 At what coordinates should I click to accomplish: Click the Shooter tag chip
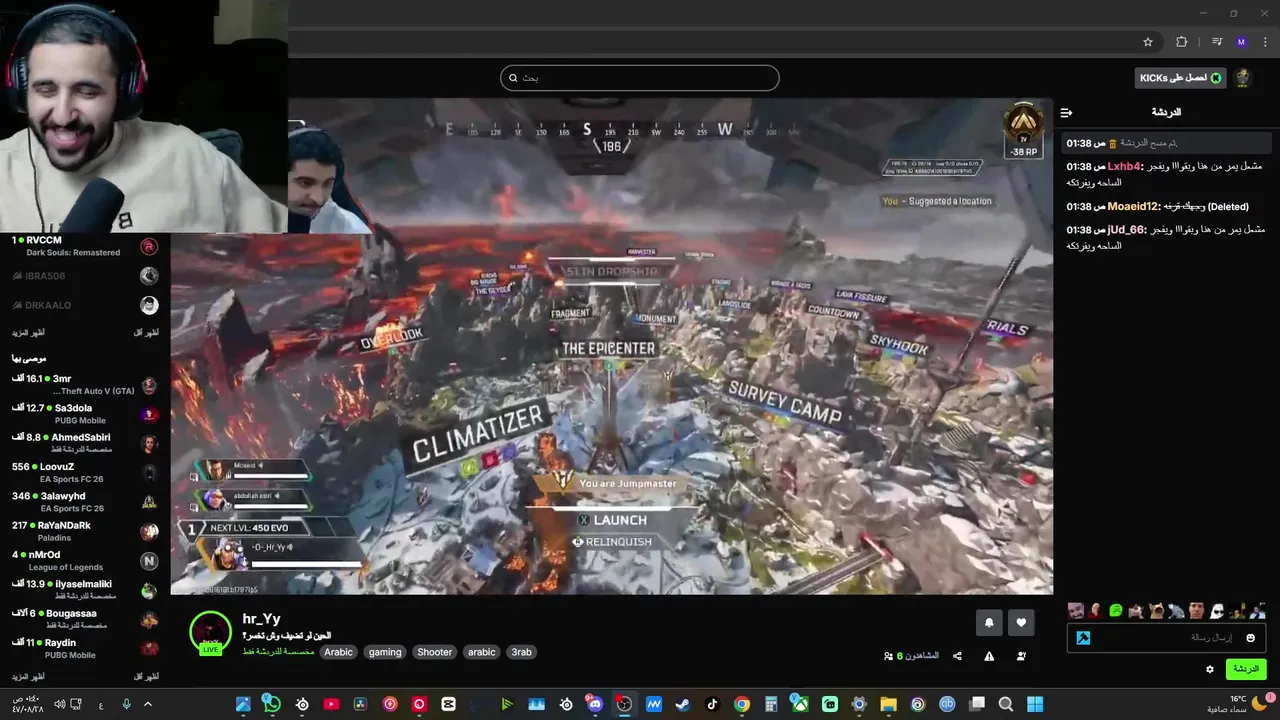434,652
